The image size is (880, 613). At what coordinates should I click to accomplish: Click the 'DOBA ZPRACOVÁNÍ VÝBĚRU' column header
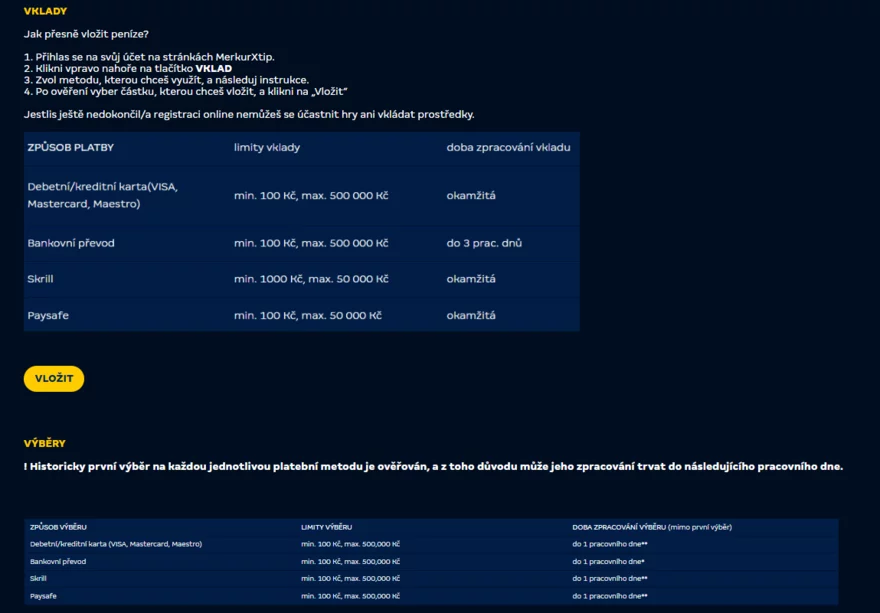(652, 527)
